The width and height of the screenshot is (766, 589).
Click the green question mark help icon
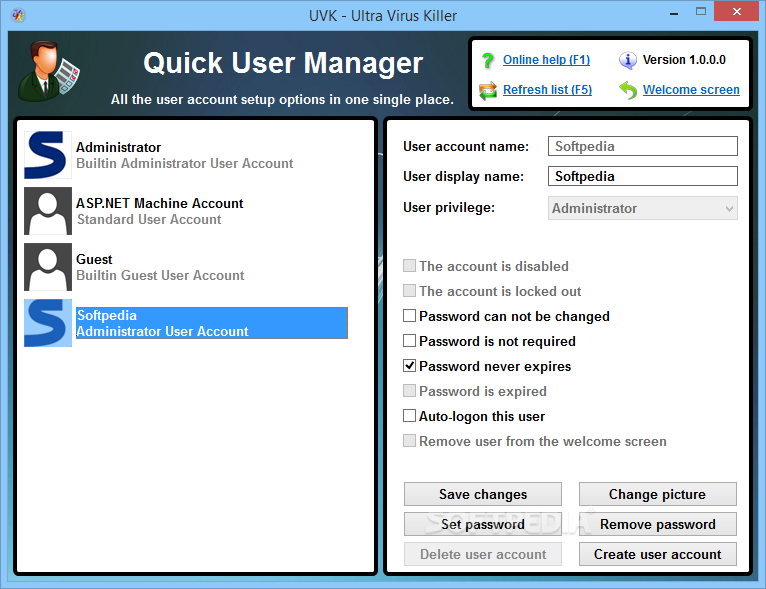[x=488, y=60]
